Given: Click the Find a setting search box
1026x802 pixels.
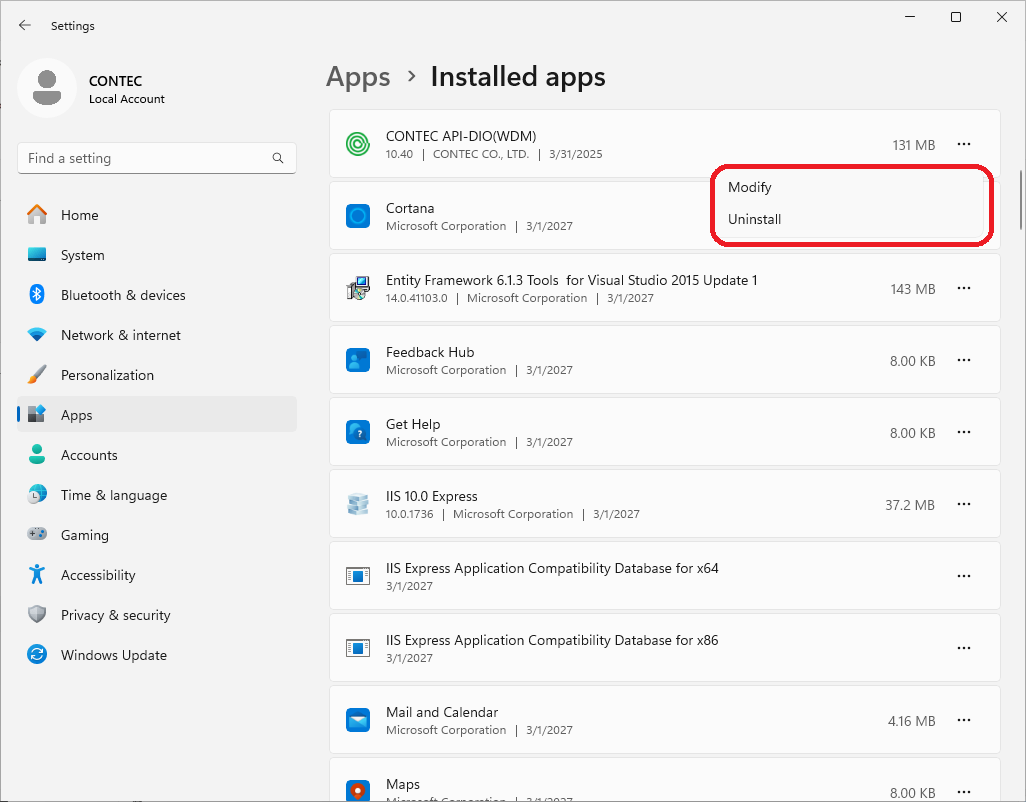Looking at the screenshot, I should 157,158.
